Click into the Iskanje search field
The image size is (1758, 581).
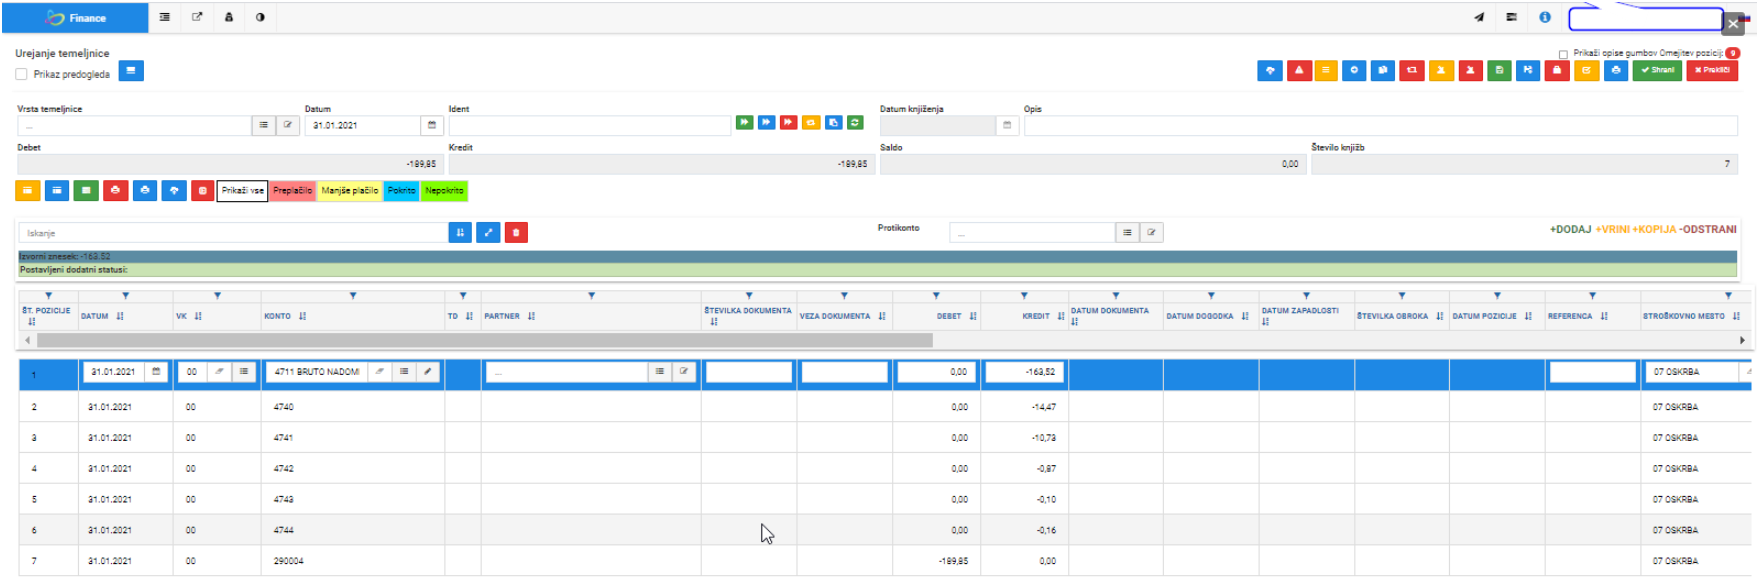232,233
